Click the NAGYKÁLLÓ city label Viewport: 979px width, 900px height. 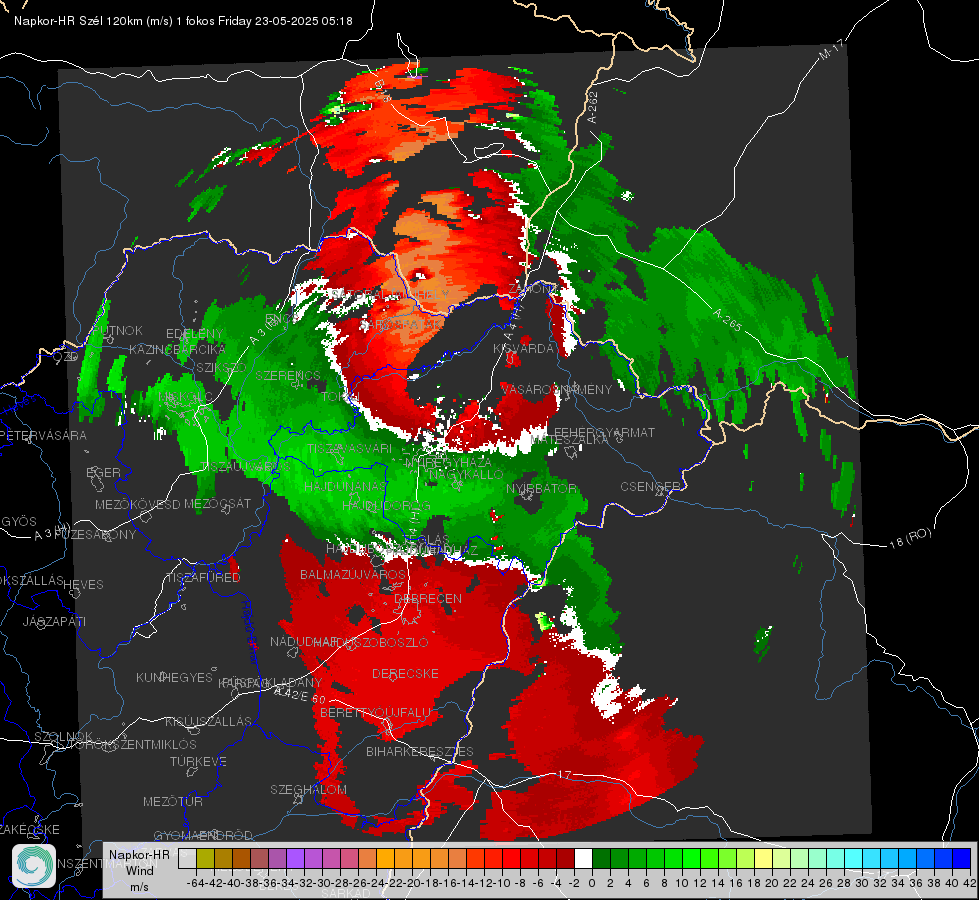click(x=466, y=475)
